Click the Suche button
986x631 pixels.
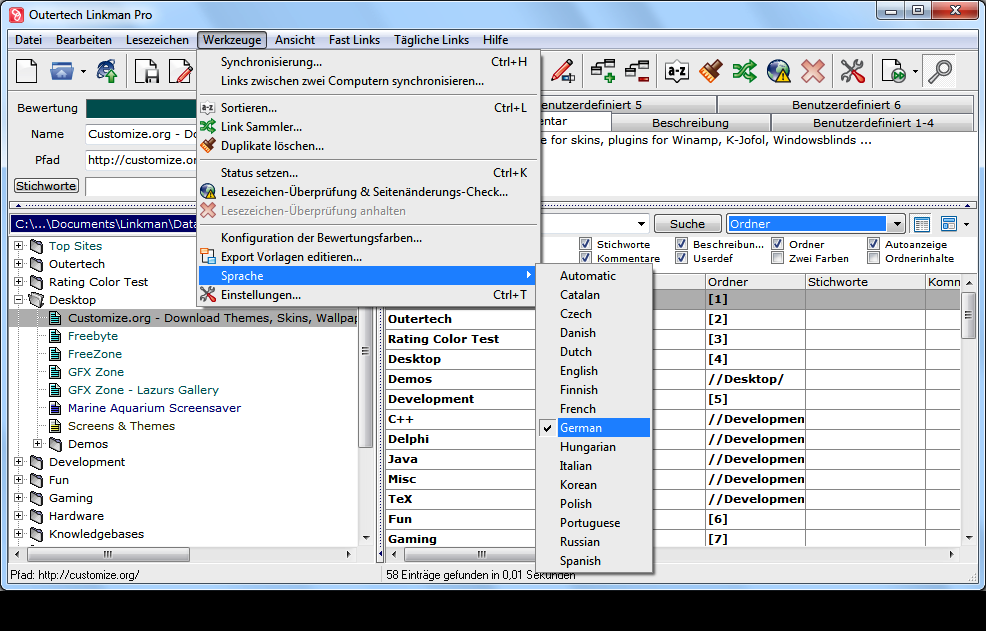tap(687, 224)
